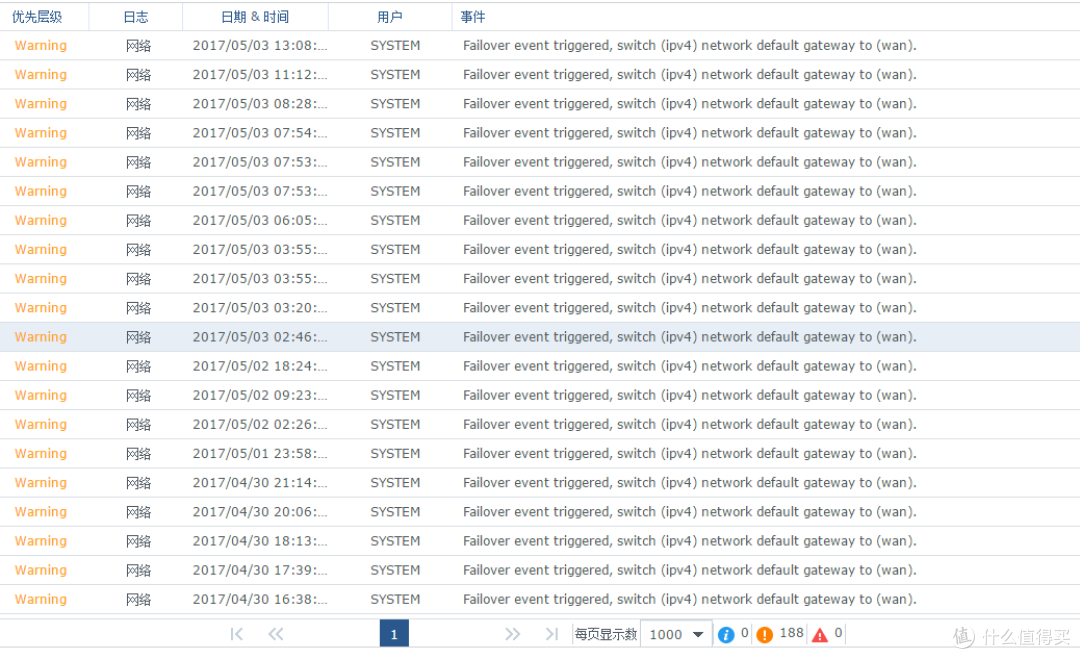This screenshot has width=1080, height=659.
Task: Click Warning label in the 13:08 row
Action: tap(41, 45)
